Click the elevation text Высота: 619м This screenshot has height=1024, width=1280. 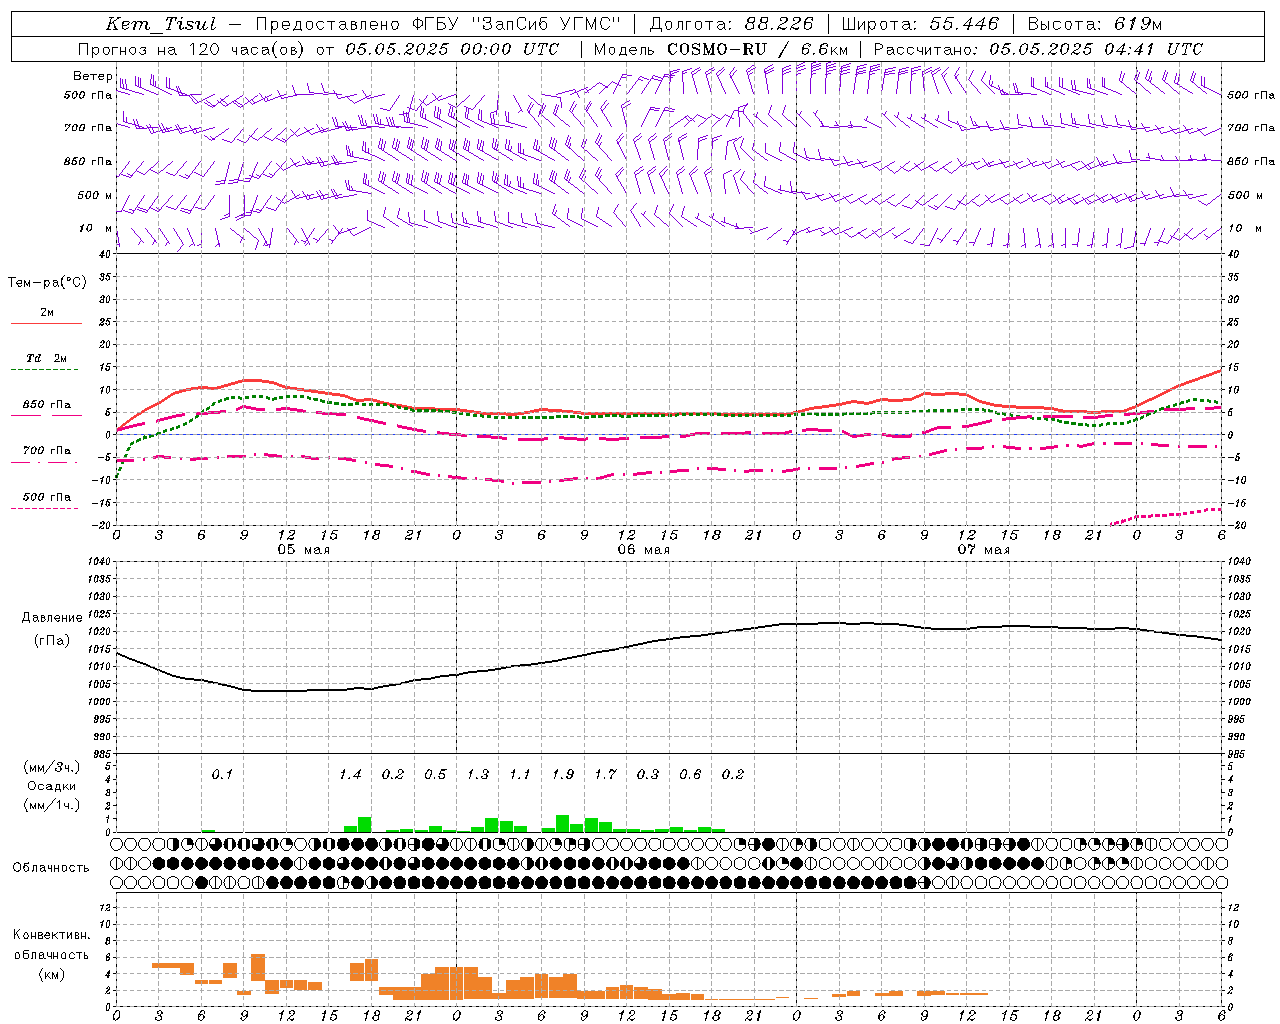[1095, 25]
